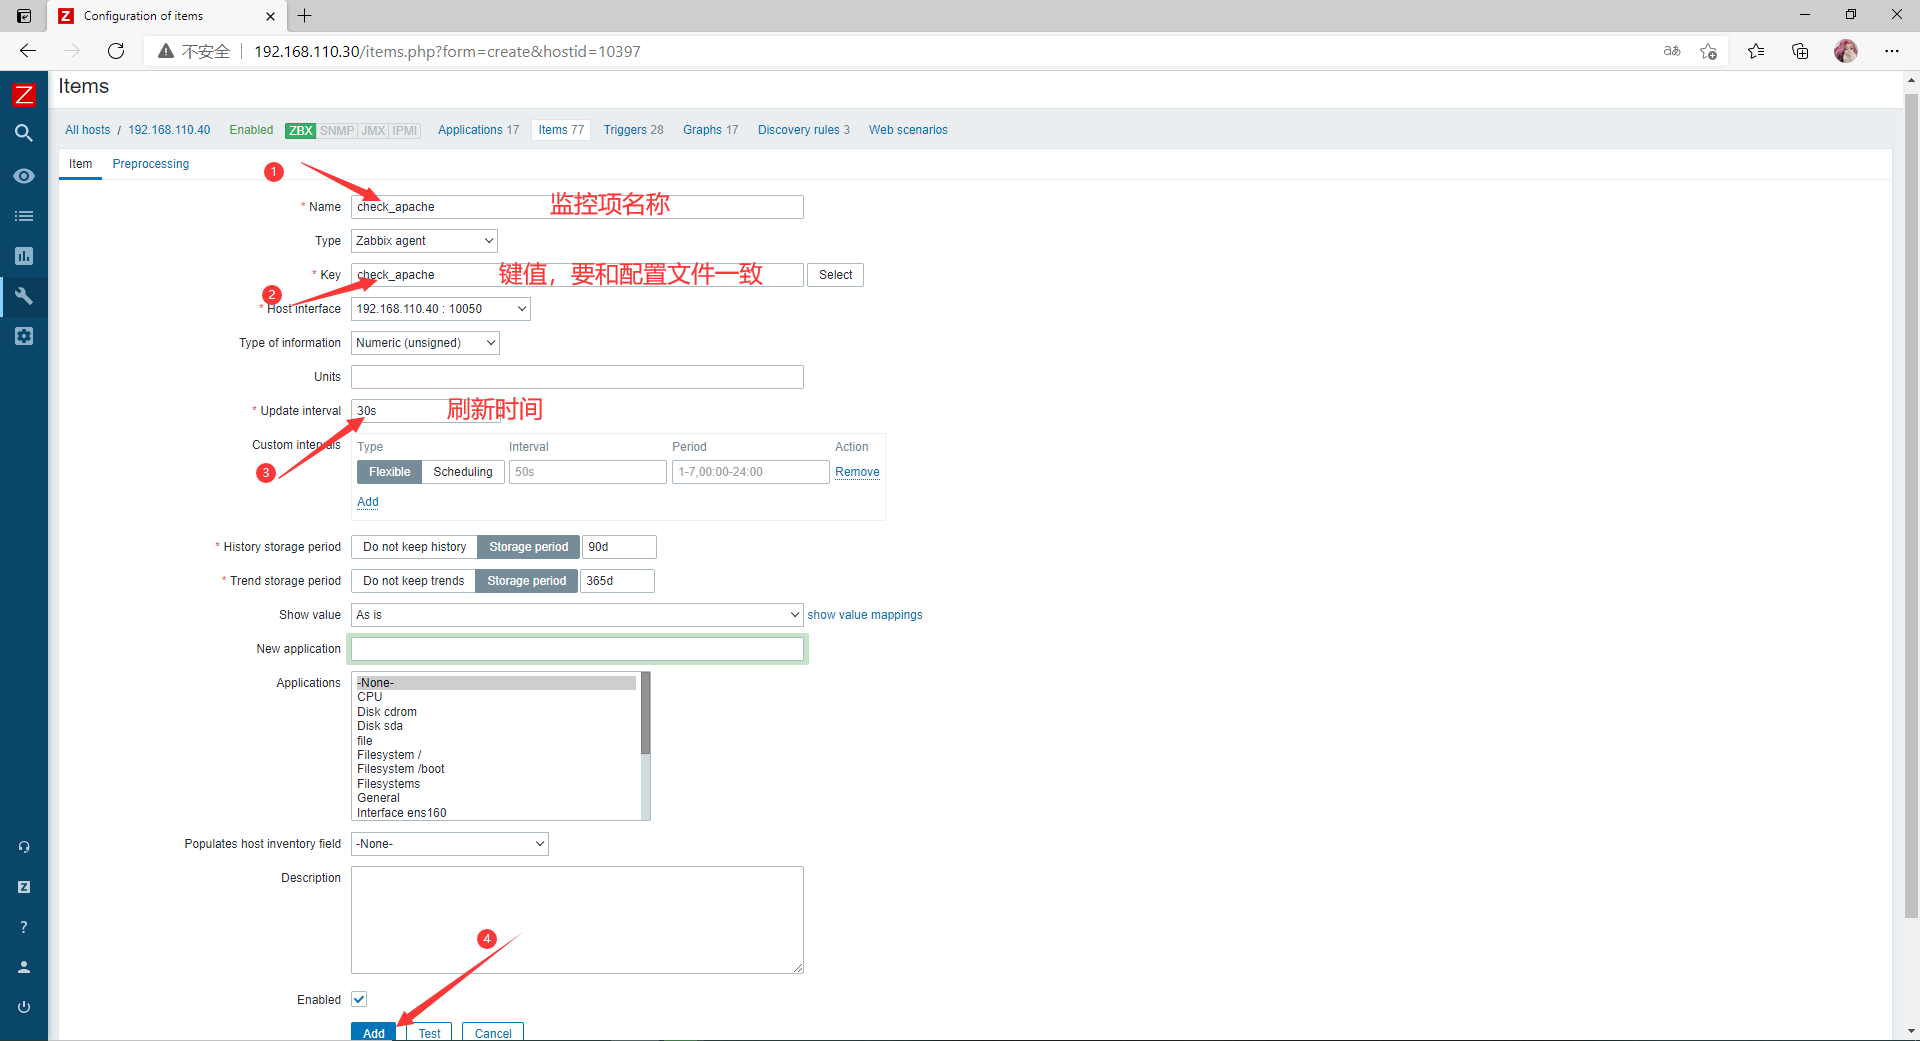The height and width of the screenshot is (1041, 1920).
Task: Open the sidebar search icon
Action: (24, 133)
